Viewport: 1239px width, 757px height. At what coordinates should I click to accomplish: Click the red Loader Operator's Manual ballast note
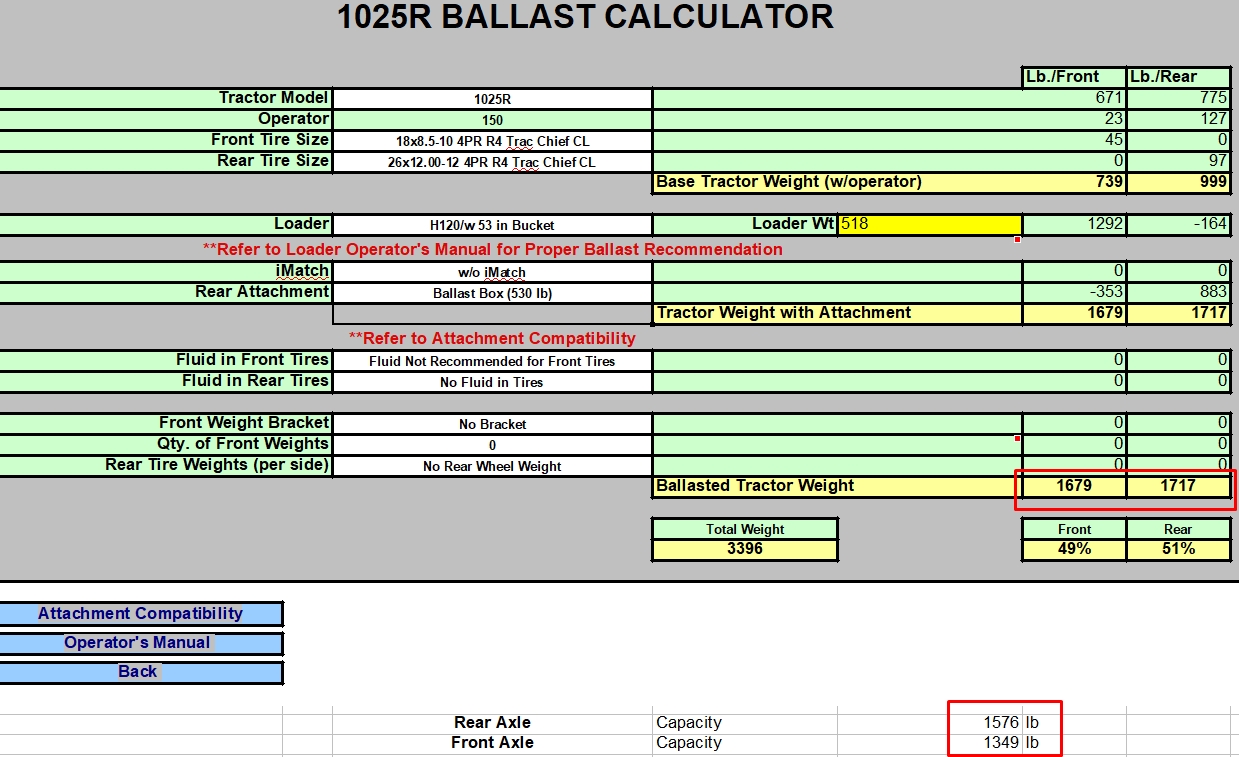(x=492, y=249)
